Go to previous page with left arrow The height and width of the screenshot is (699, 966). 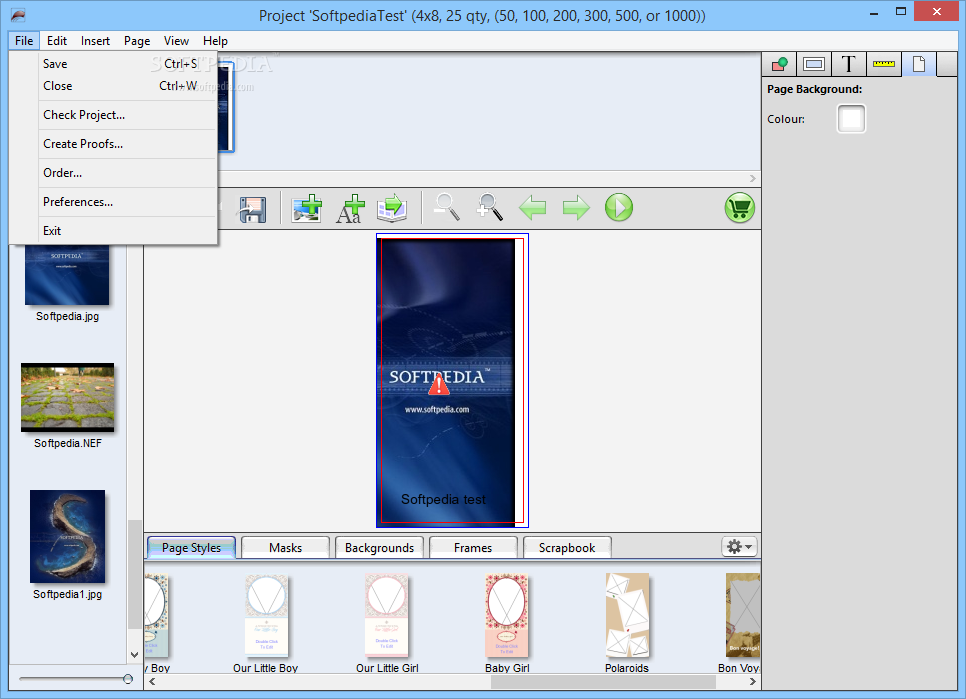[532, 208]
